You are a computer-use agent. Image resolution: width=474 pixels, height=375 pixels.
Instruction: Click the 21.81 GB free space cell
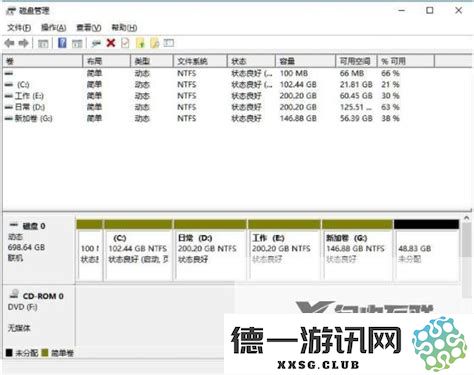tap(356, 85)
